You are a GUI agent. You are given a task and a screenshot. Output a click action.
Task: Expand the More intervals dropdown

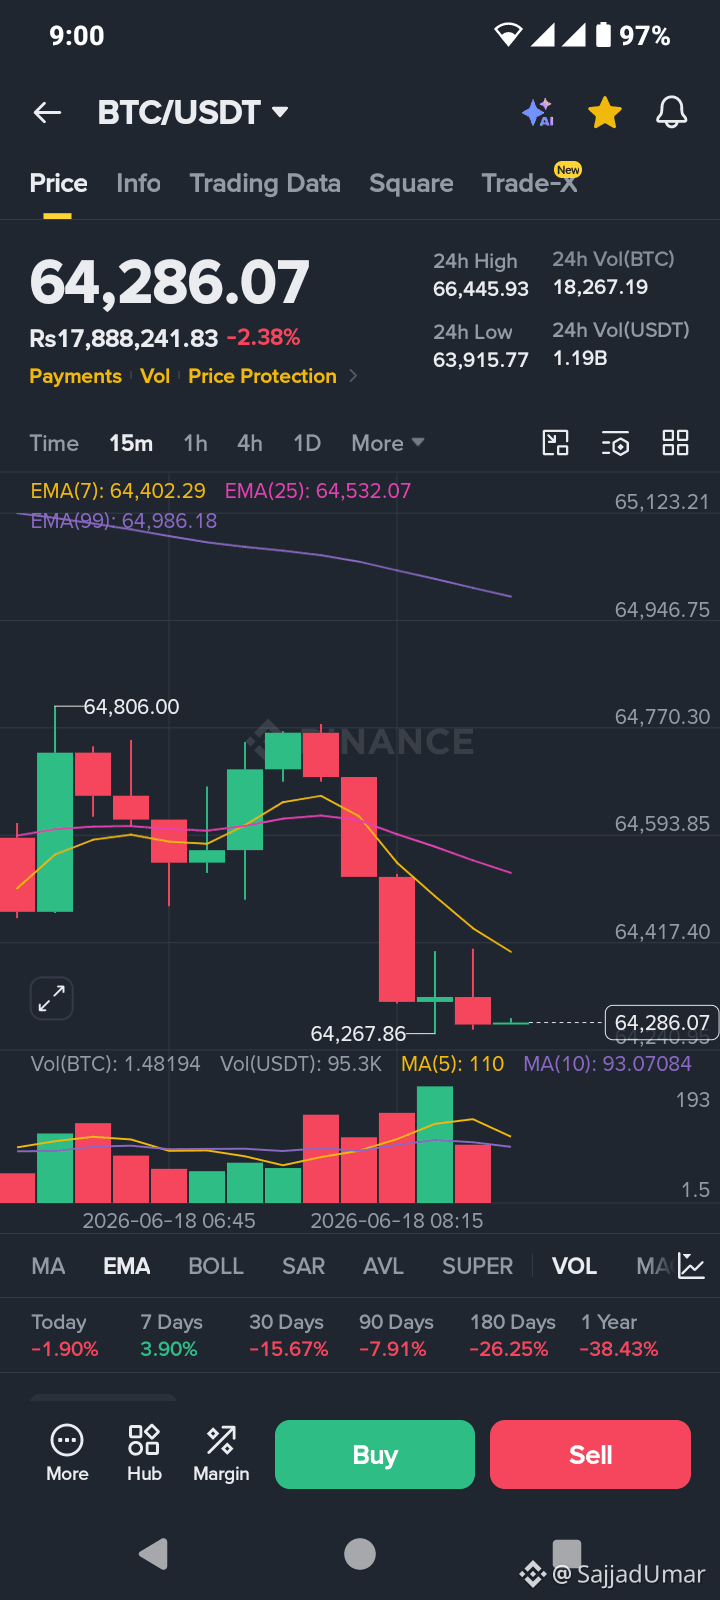tap(388, 443)
